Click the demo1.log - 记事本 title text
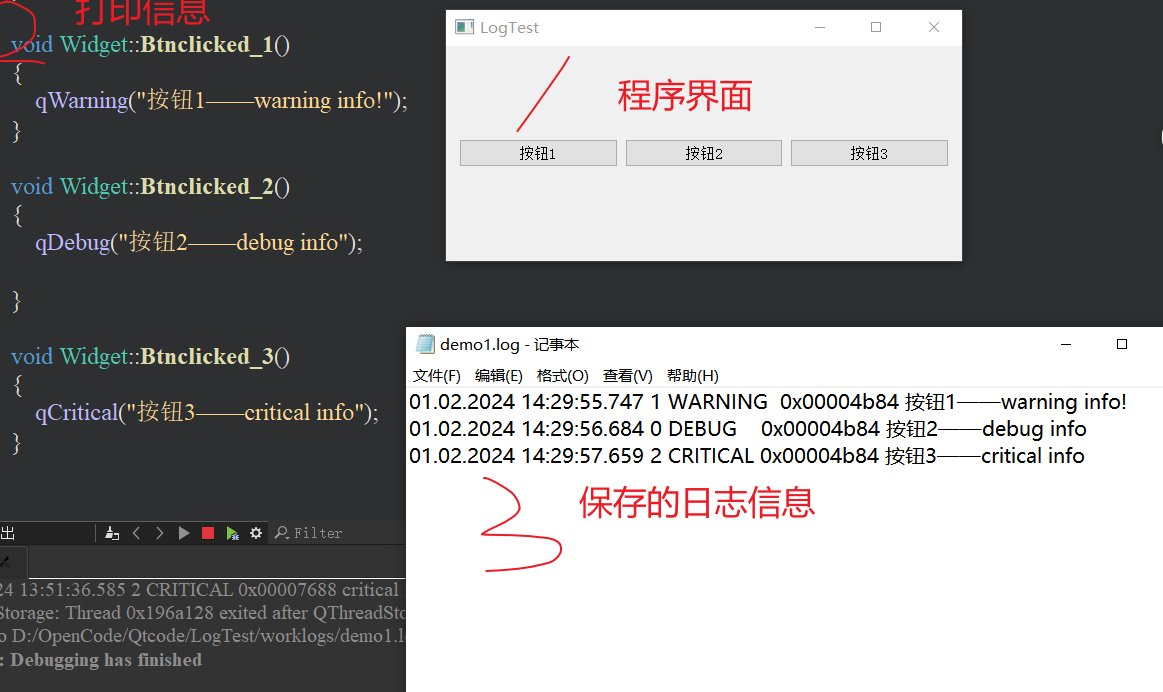Viewport: 1163px width, 692px height. click(x=510, y=344)
